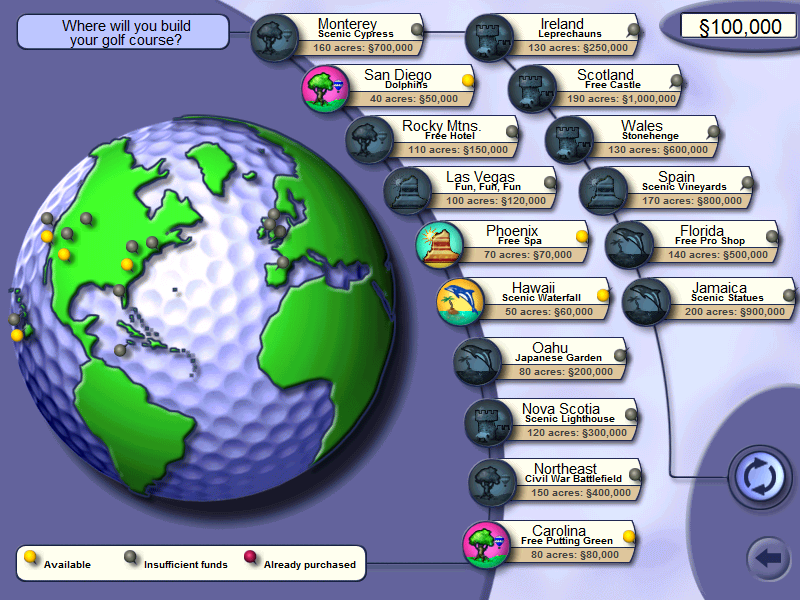Click the yellow pin next to Phoenix

[x=582, y=236]
